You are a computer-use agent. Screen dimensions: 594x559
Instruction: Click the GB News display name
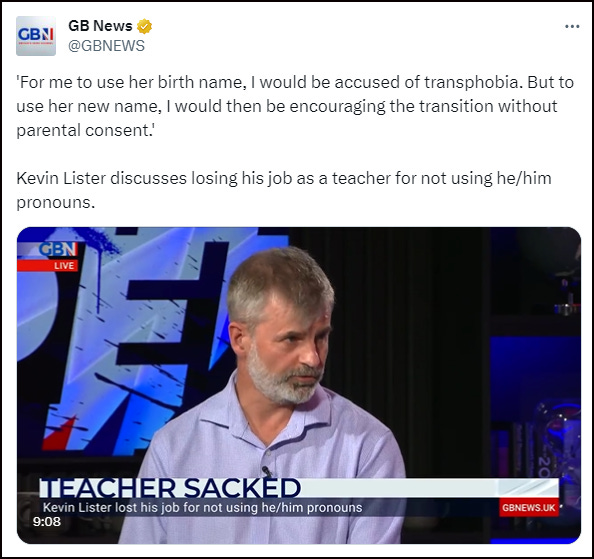100,26
